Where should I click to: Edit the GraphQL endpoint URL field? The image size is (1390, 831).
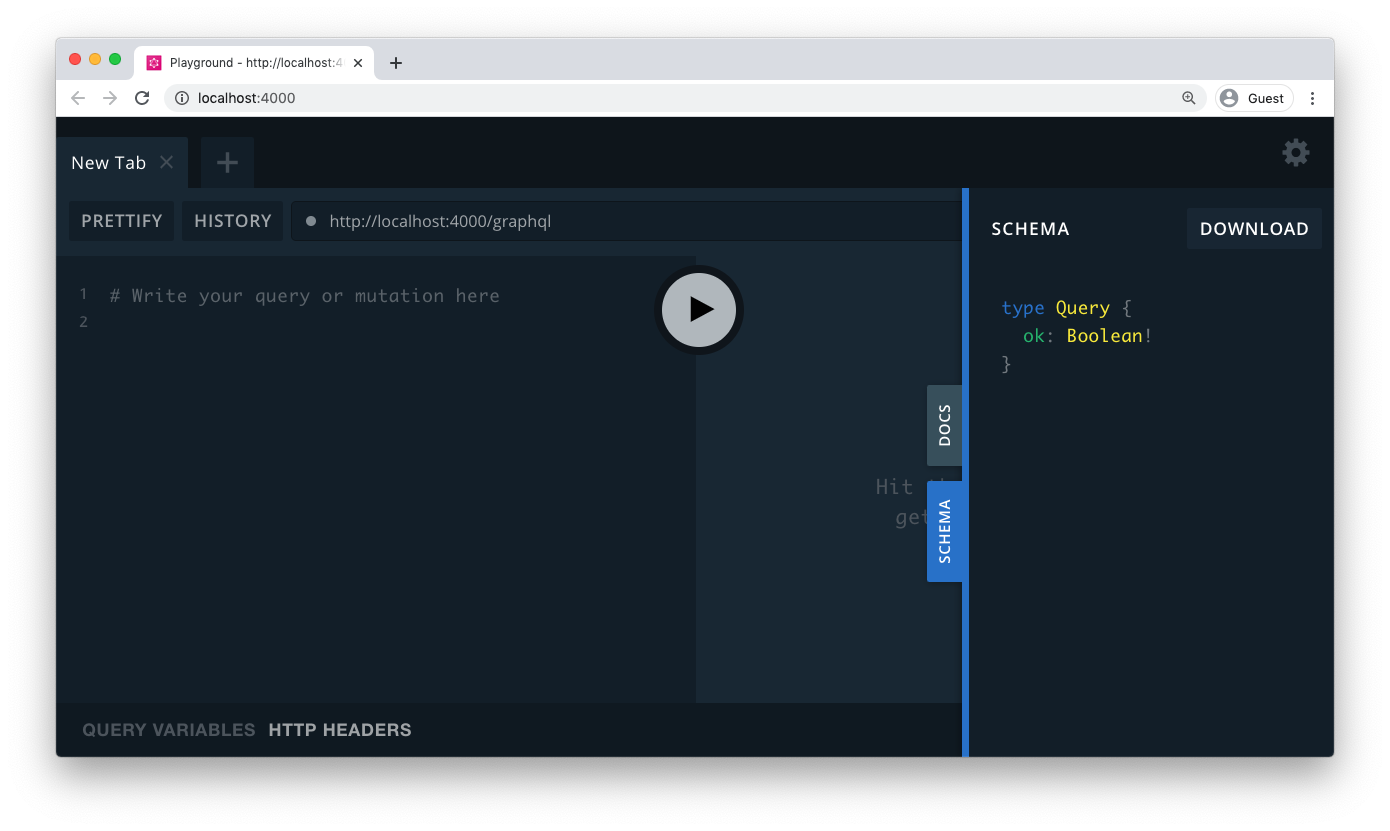(626, 221)
